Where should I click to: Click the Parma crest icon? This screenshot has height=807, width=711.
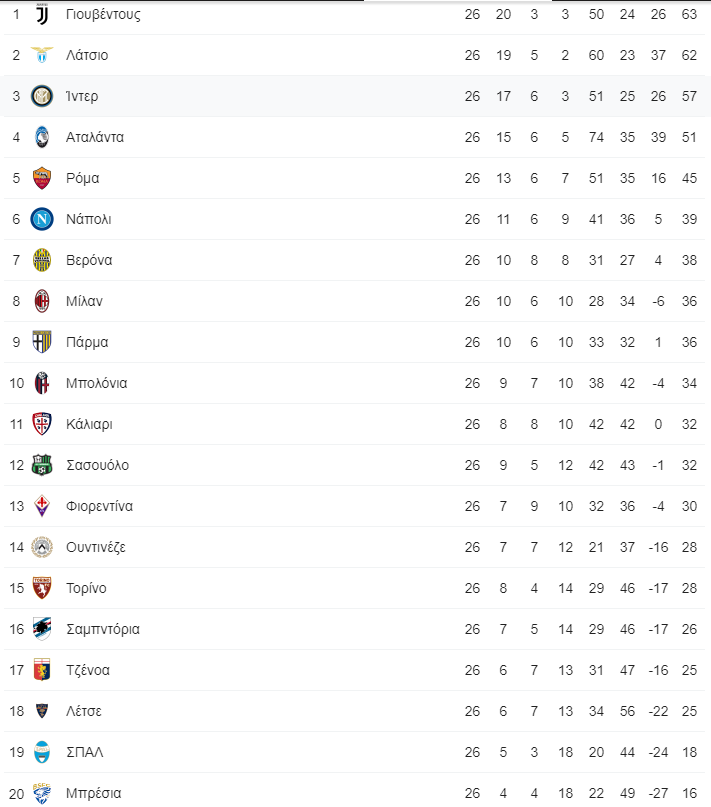(42, 342)
